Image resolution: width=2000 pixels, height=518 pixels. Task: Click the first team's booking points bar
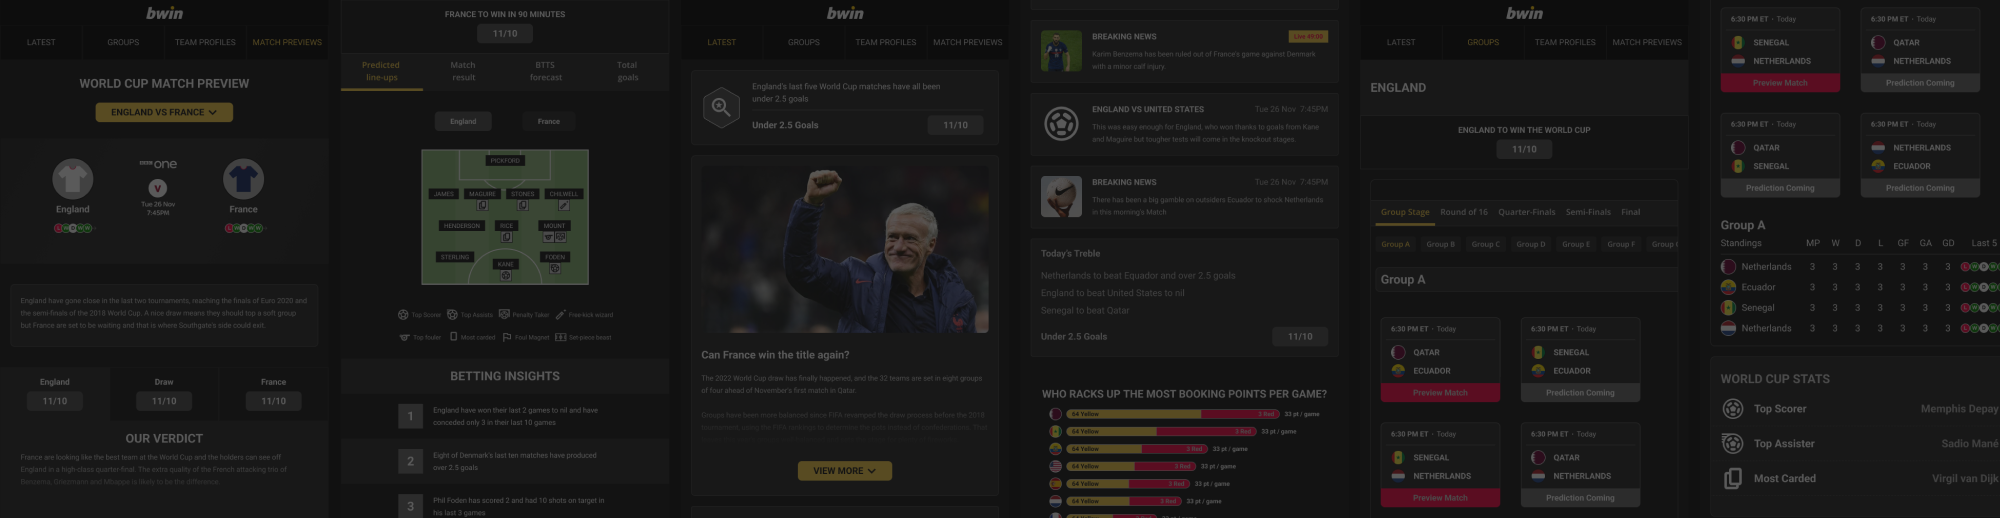tap(1174, 414)
